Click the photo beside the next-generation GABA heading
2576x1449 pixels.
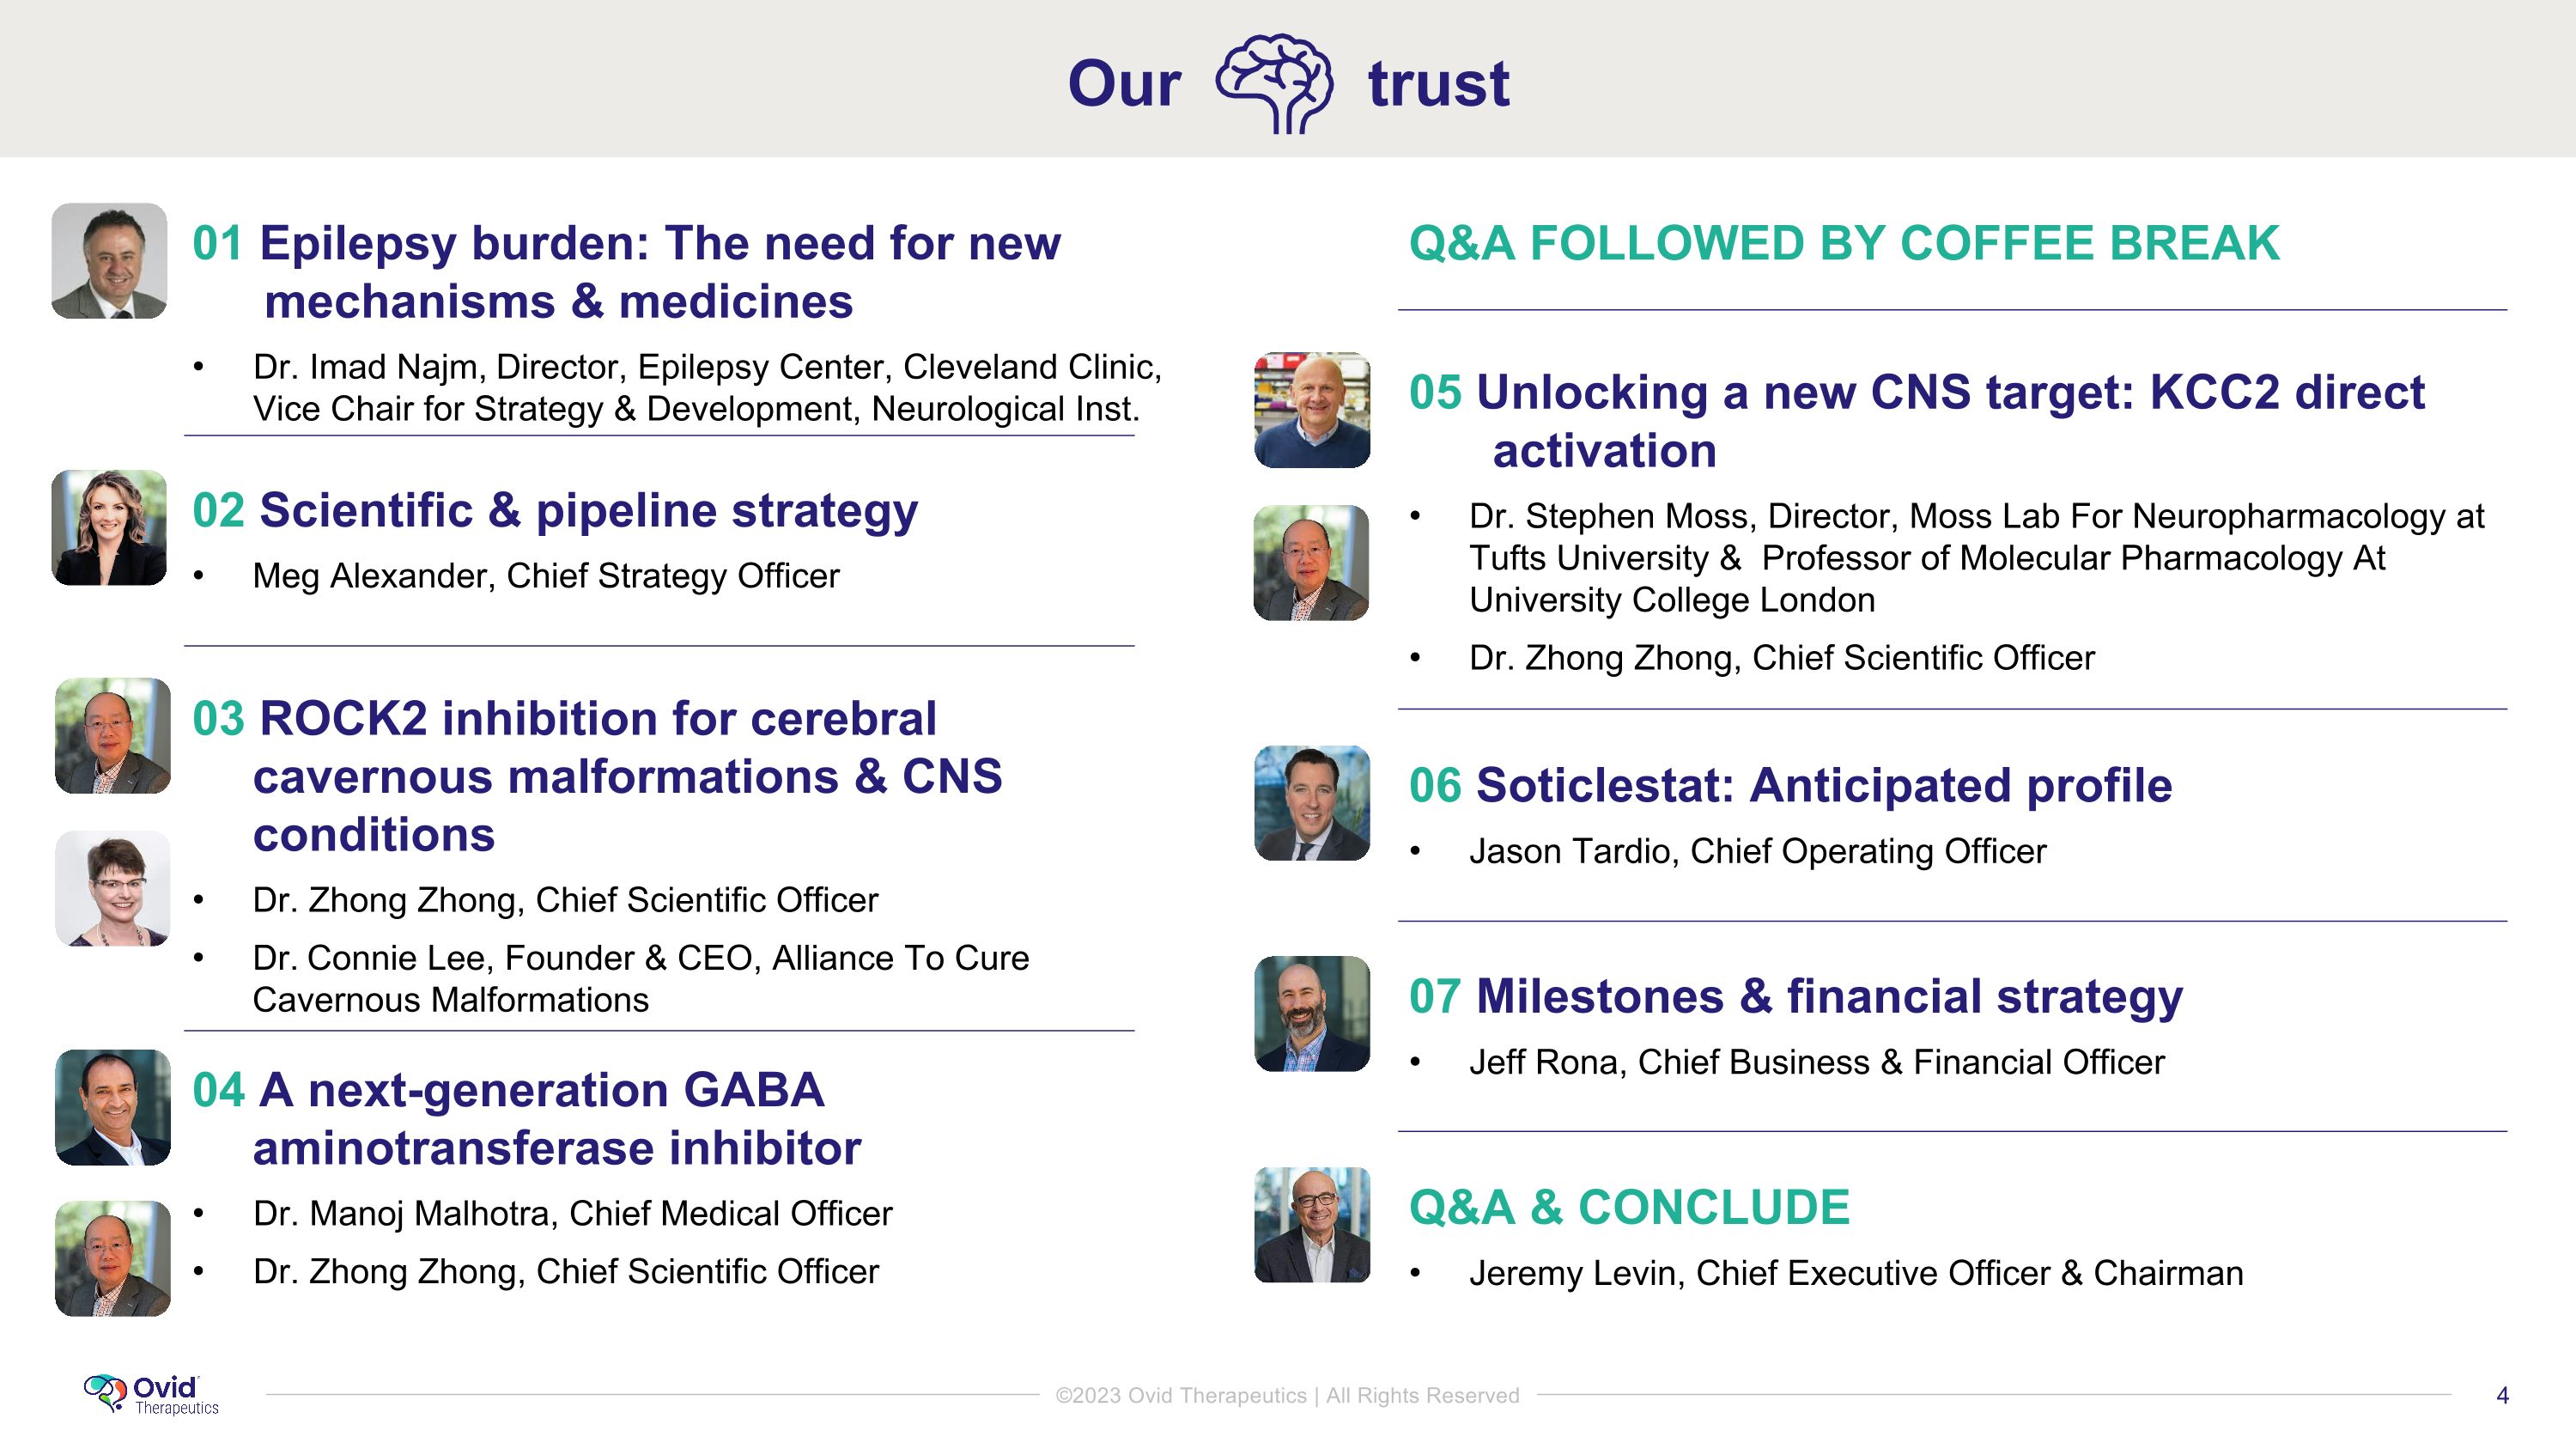[112, 1107]
